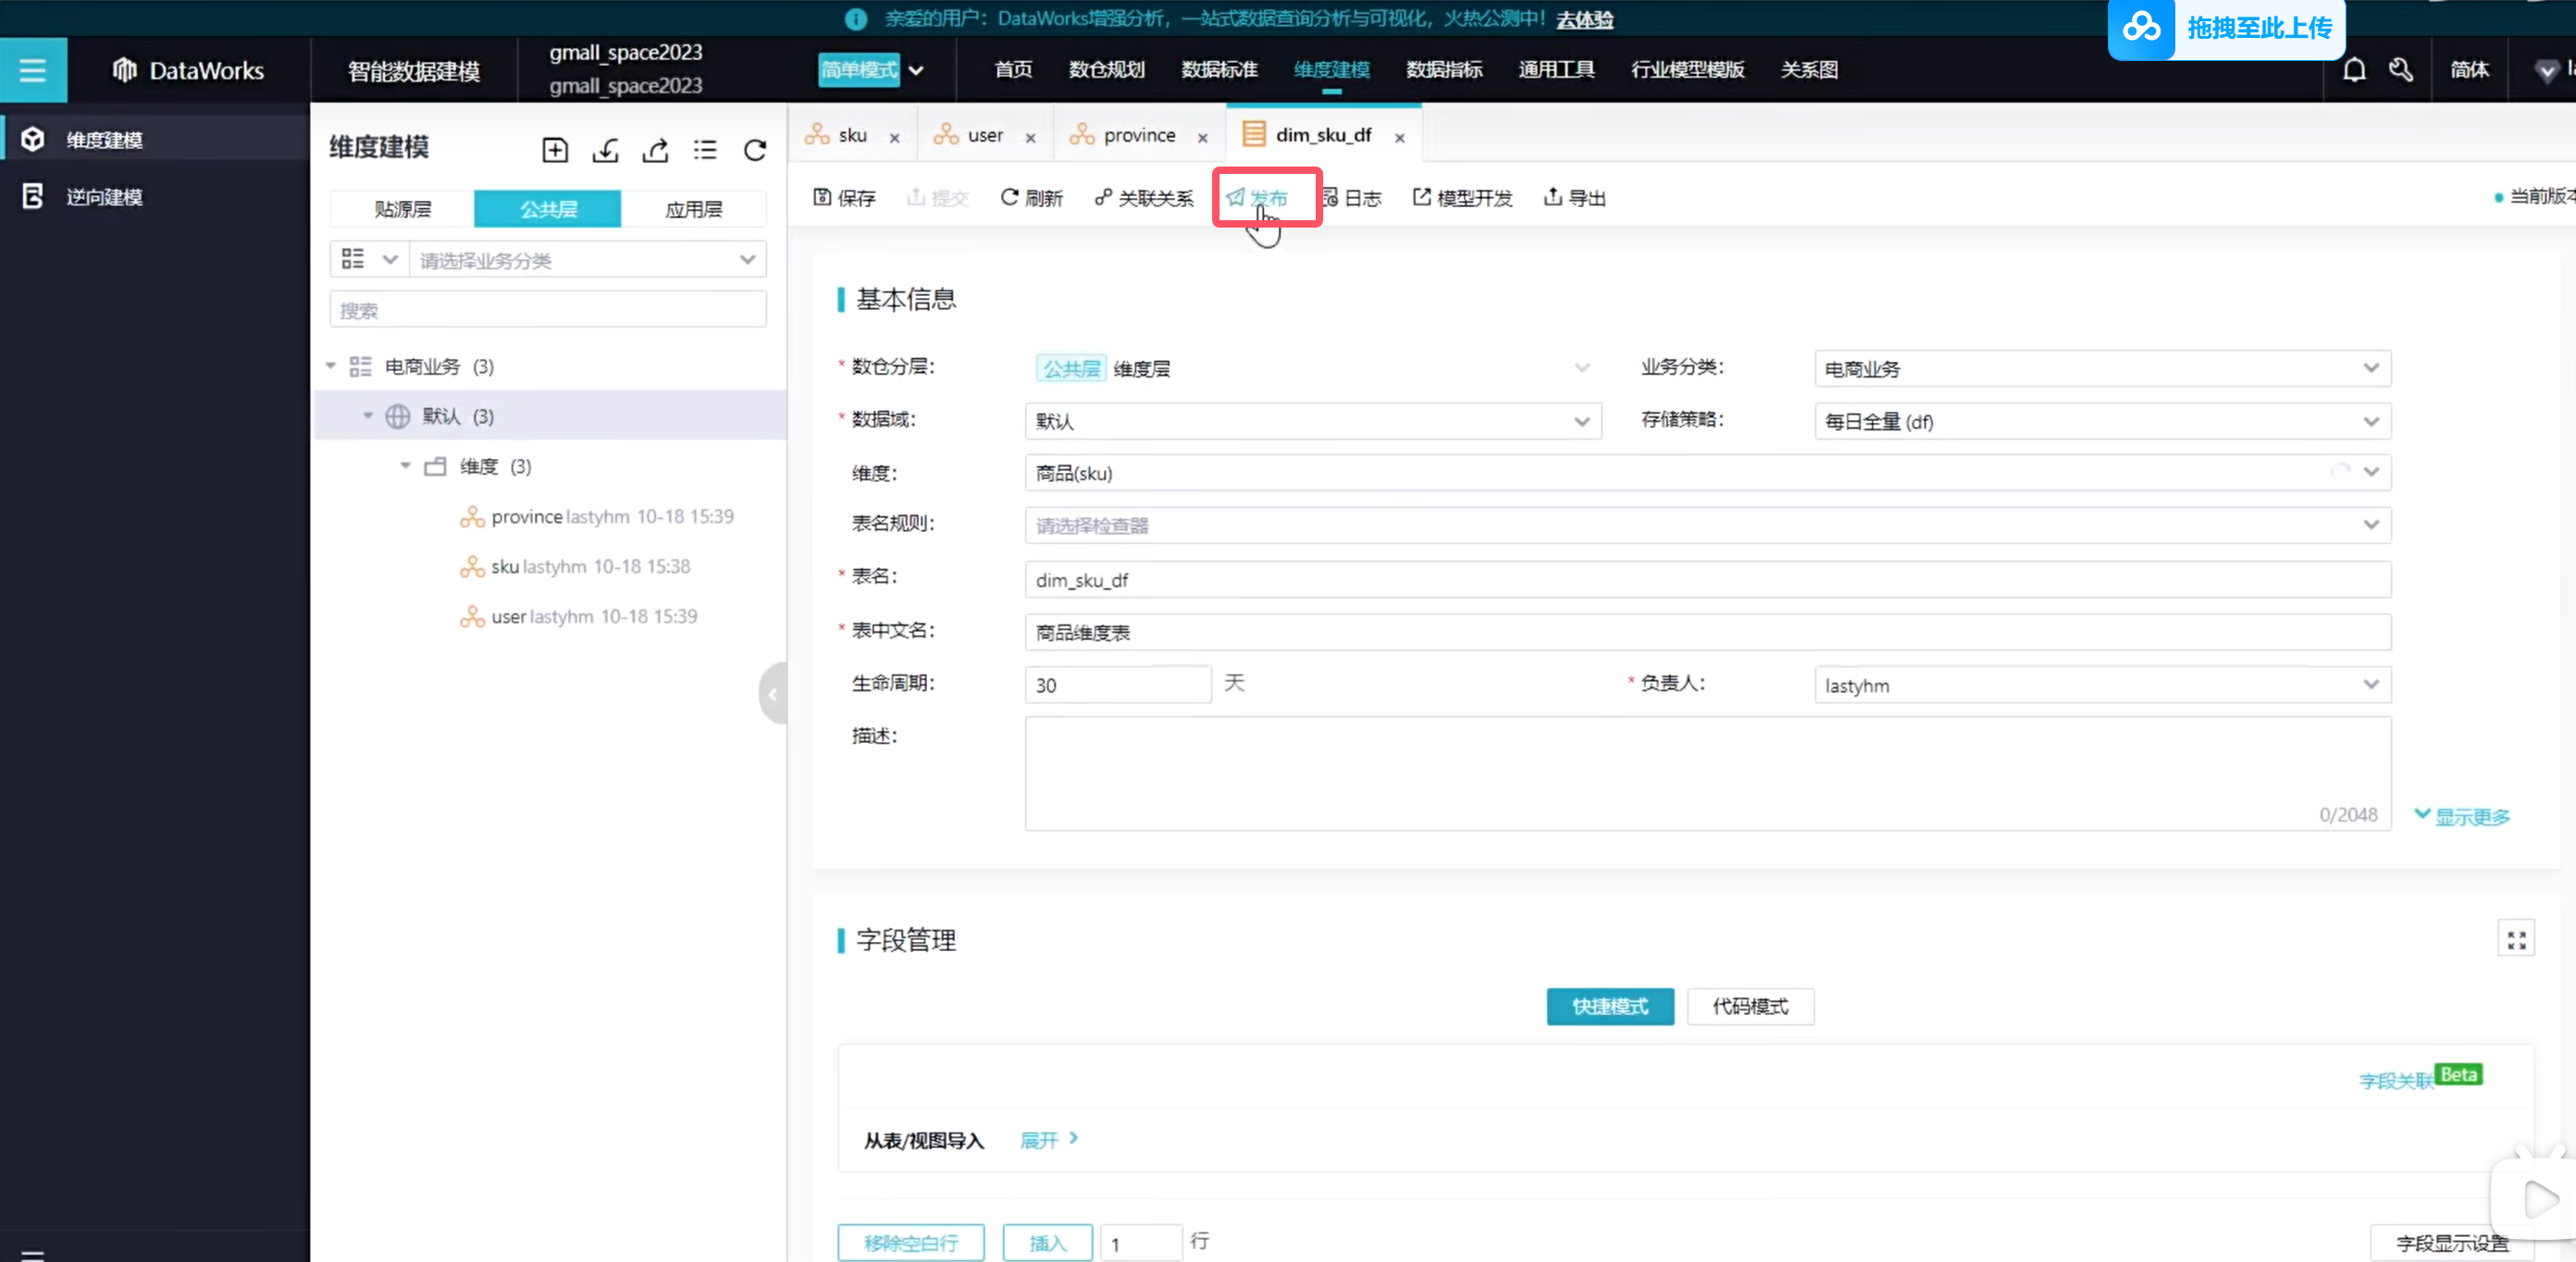Click the 表中文名 input field
Screen dimensions: 2576x1262
pos(1706,633)
